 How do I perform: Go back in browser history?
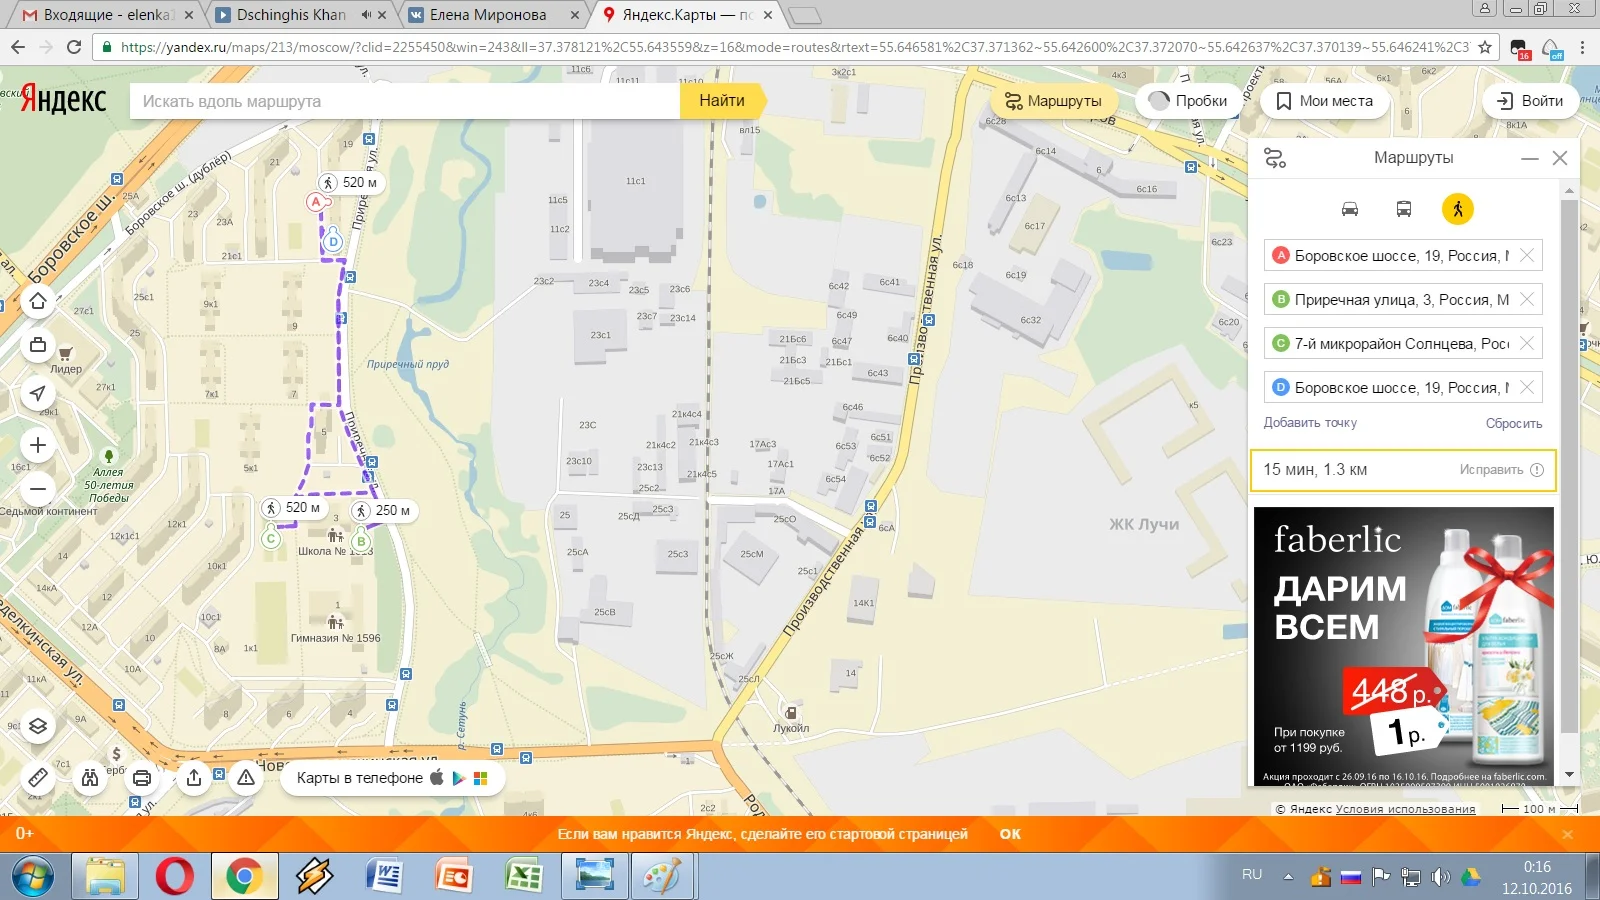[17, 47]
